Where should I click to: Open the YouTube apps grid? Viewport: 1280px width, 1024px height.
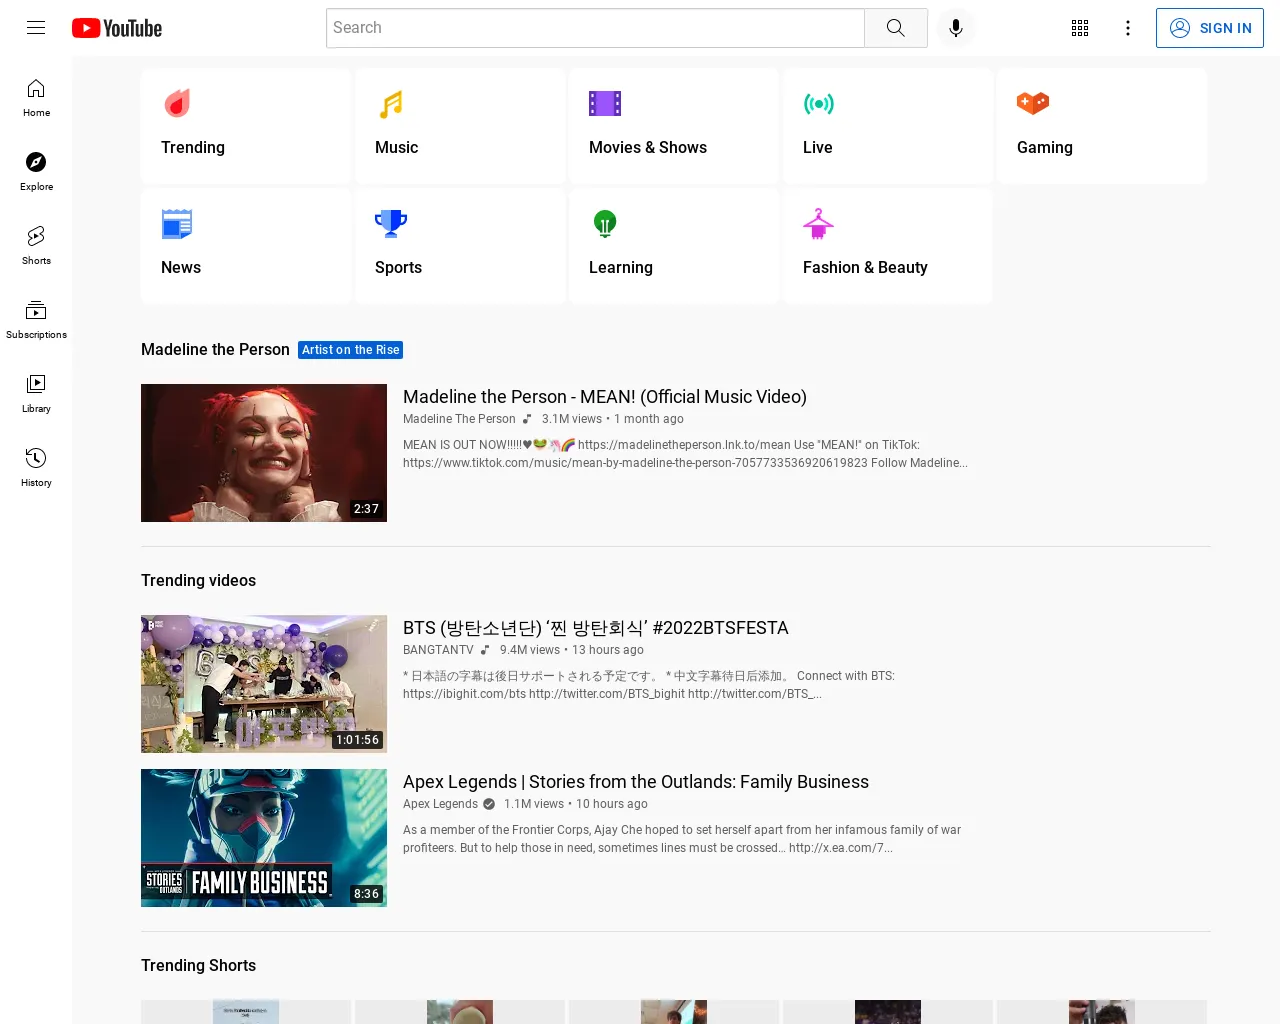tap(1080, 28)
